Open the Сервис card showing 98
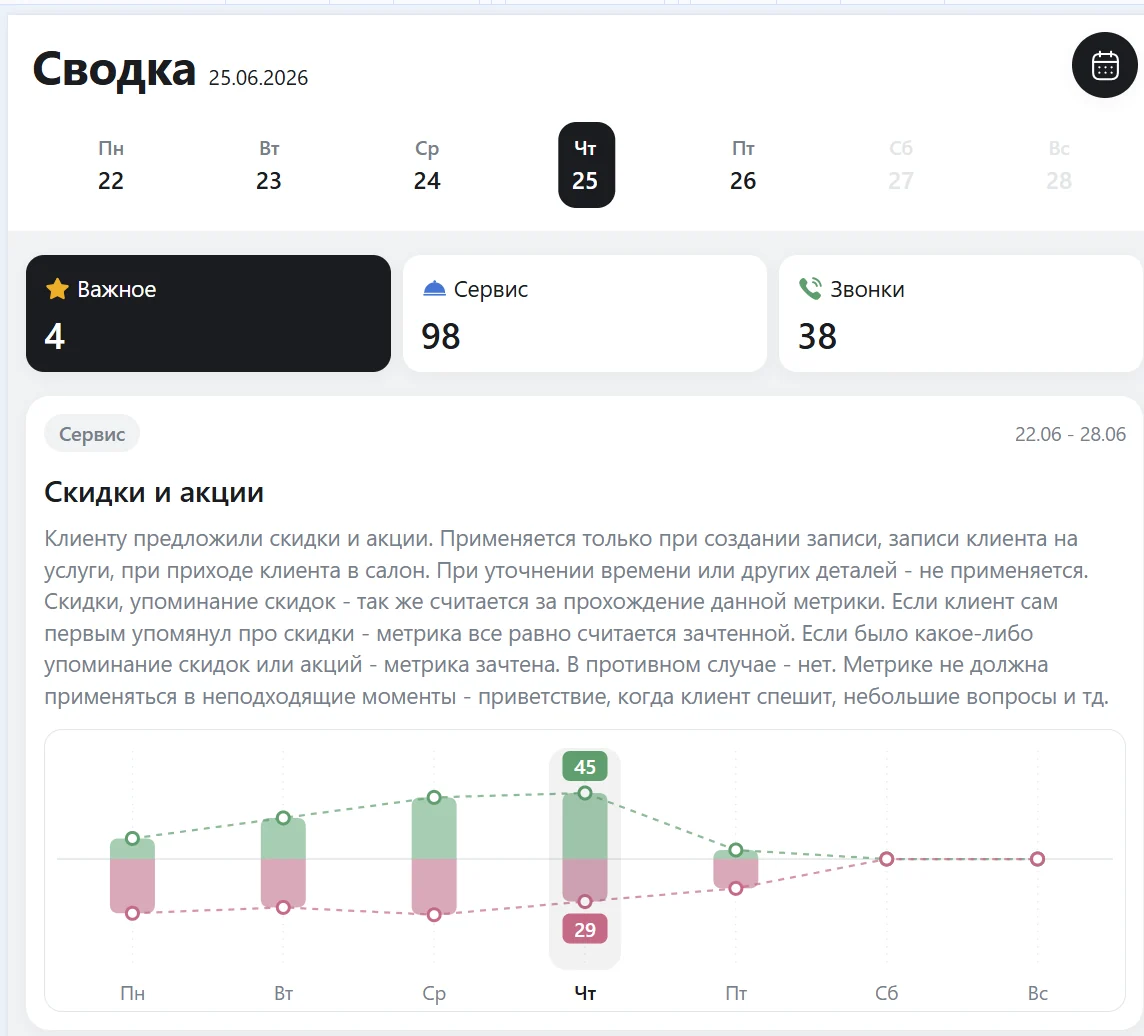This screenshot has height=1036, width=1144. (x=585, y=314)
